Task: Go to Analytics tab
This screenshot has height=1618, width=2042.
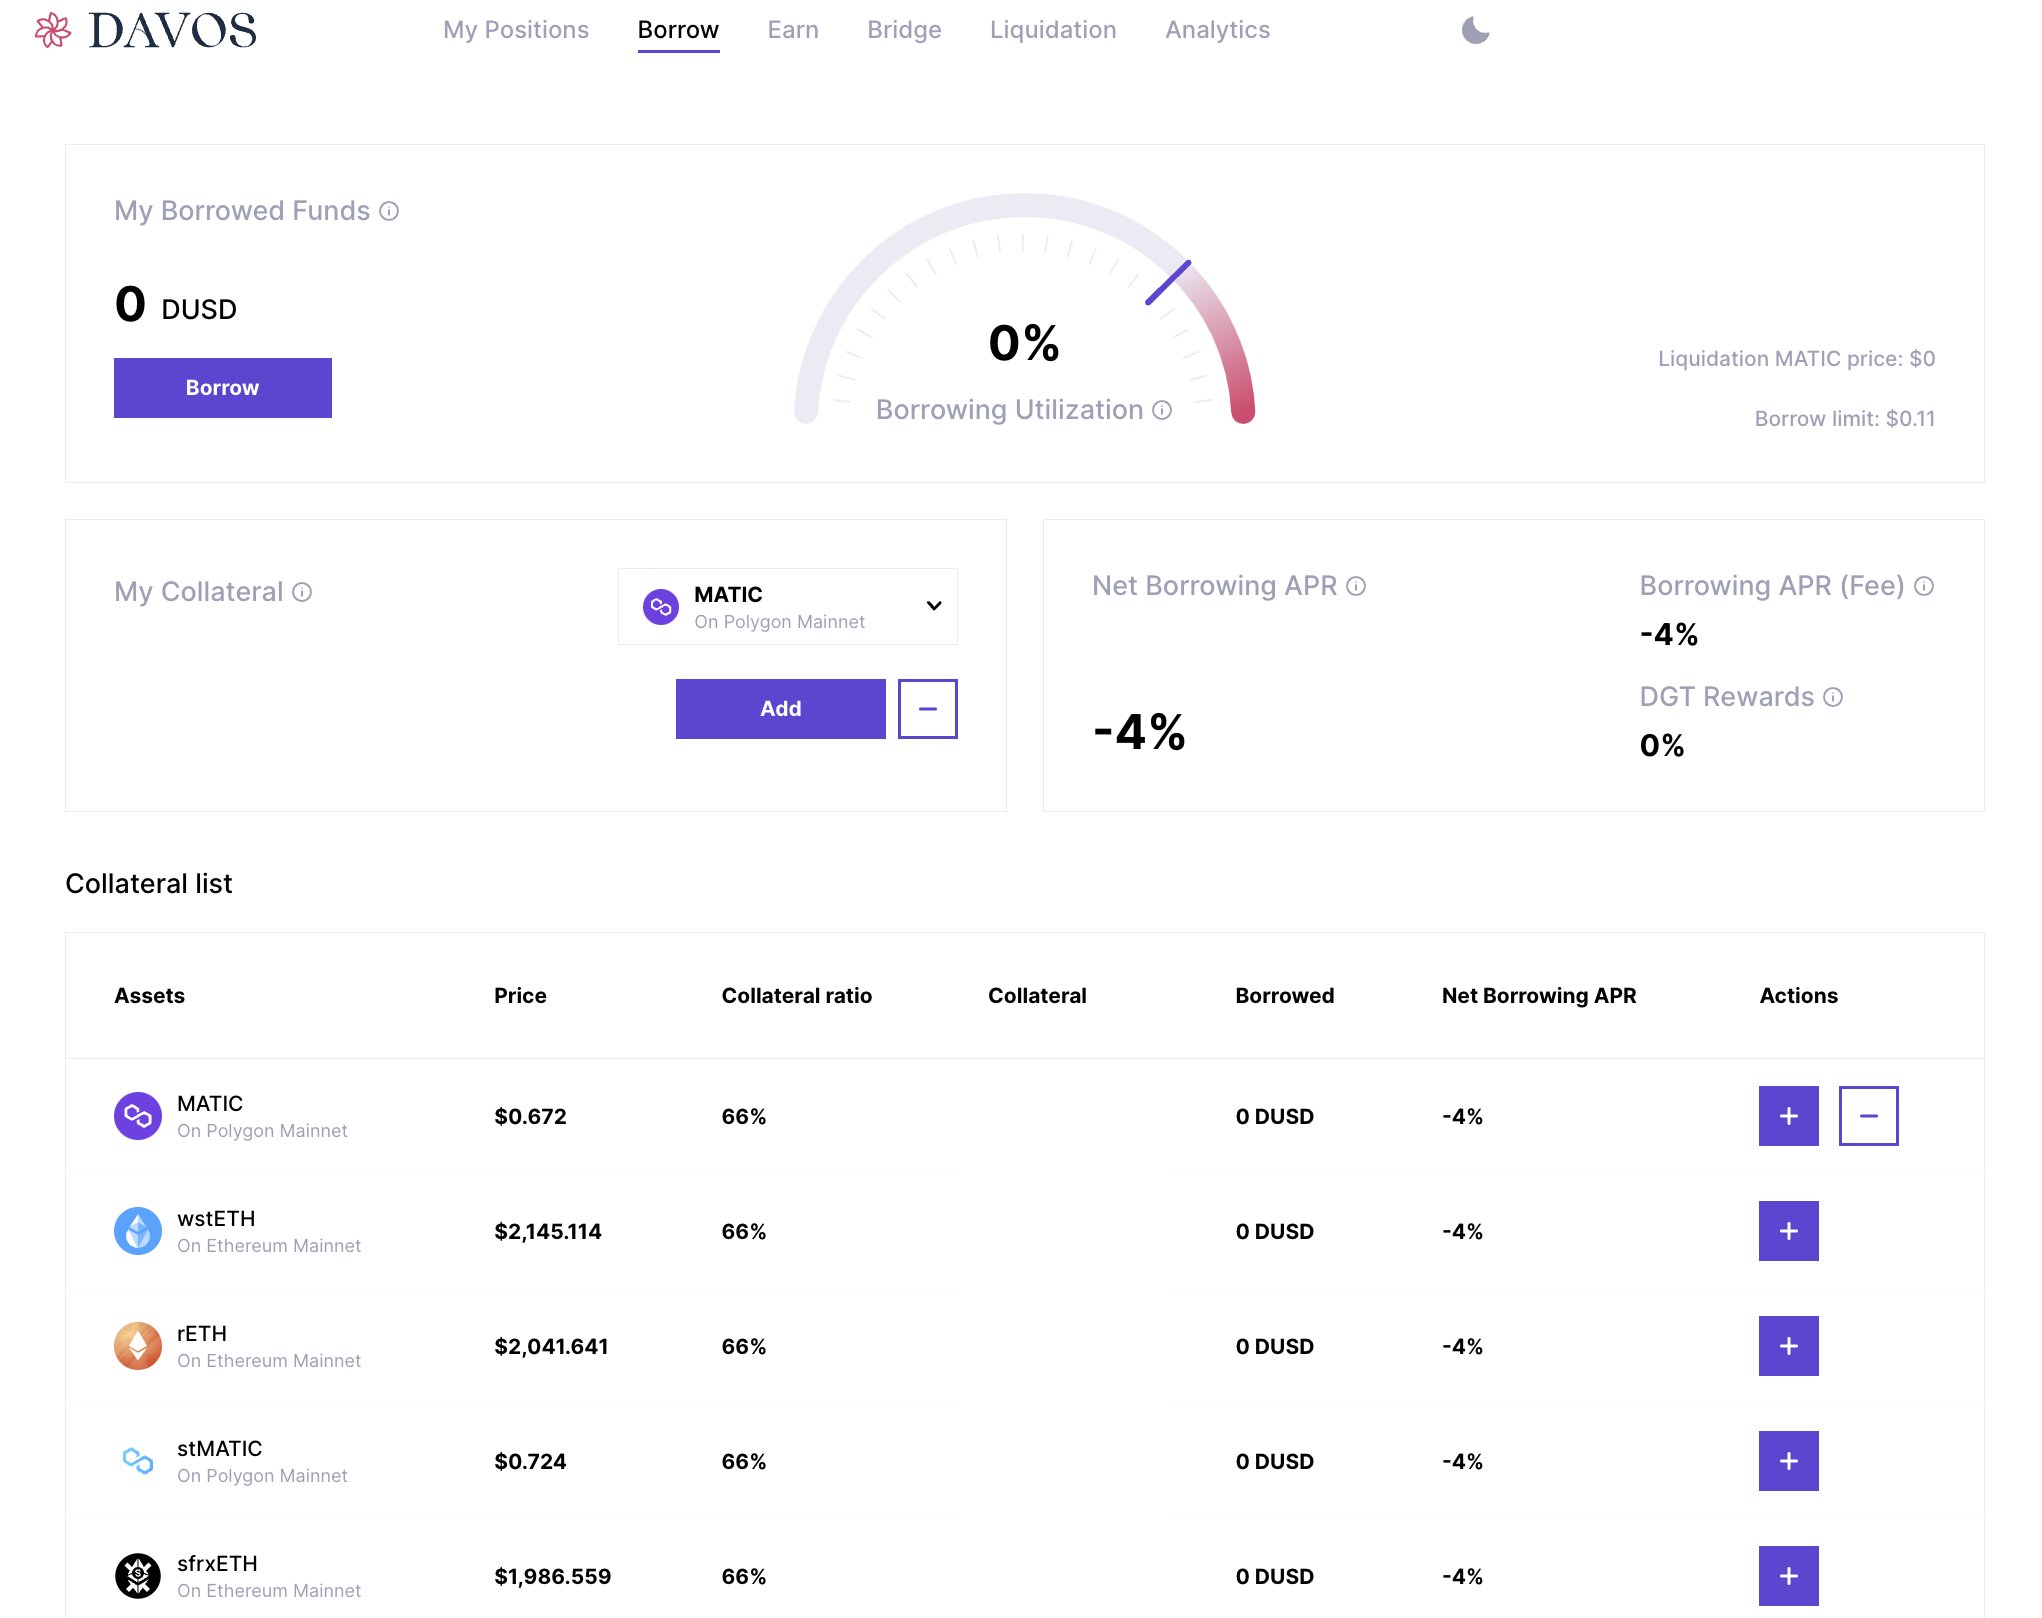Action: (x=1217, y=30)
